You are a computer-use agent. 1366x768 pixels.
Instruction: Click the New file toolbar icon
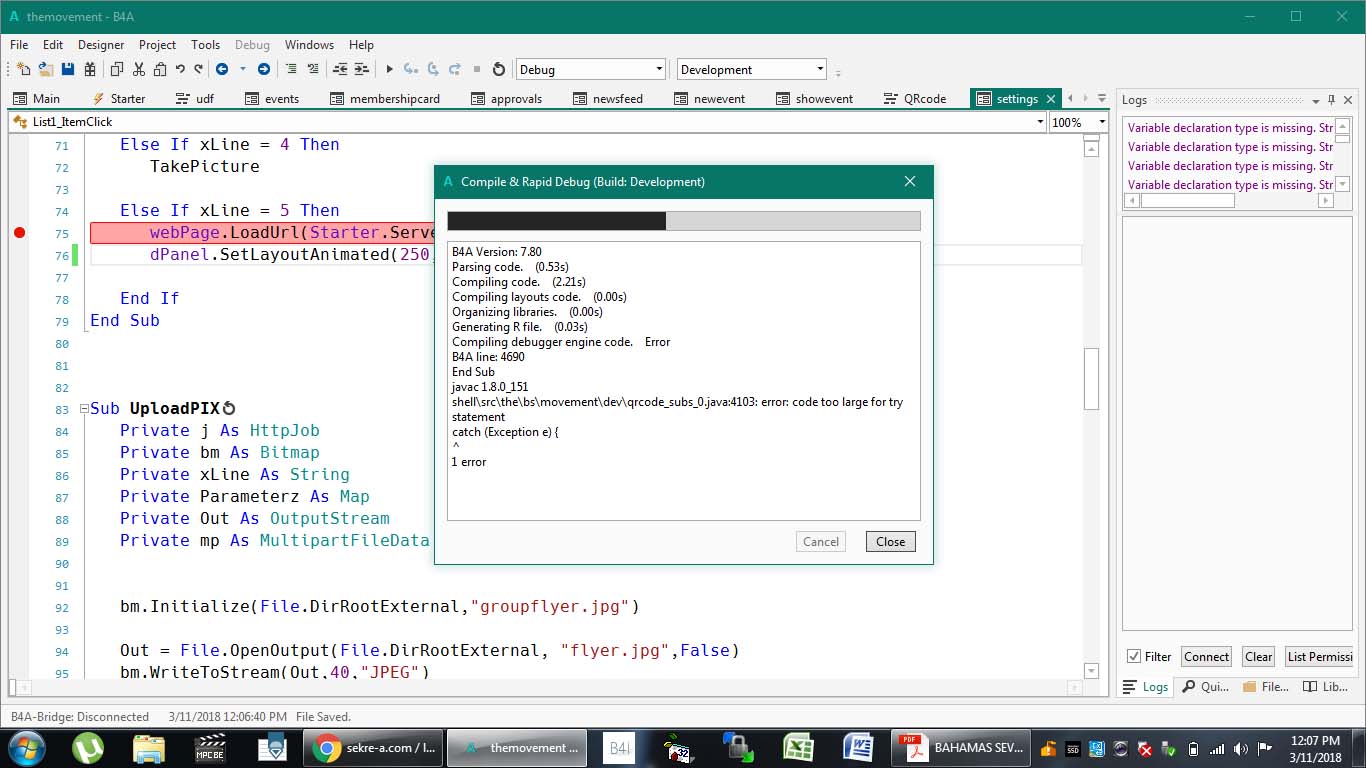(23, 70)
